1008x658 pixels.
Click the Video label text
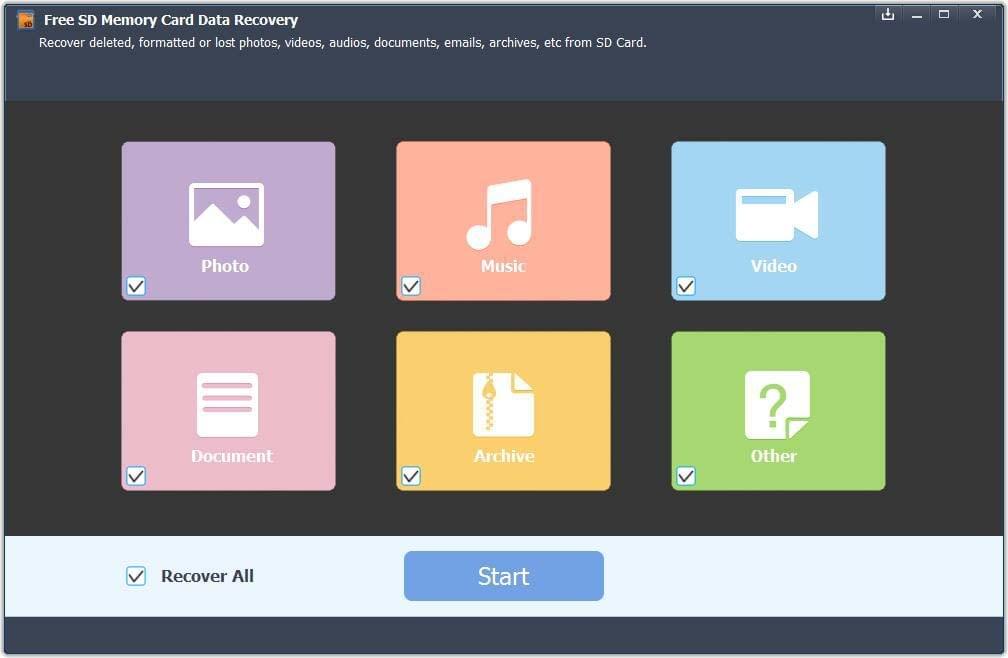(x=774, y=266)
